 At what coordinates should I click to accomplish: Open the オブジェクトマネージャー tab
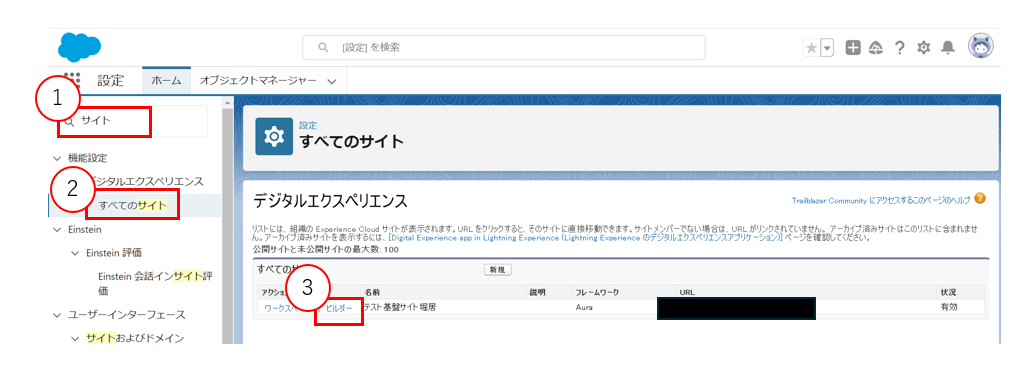coord(258,81)
